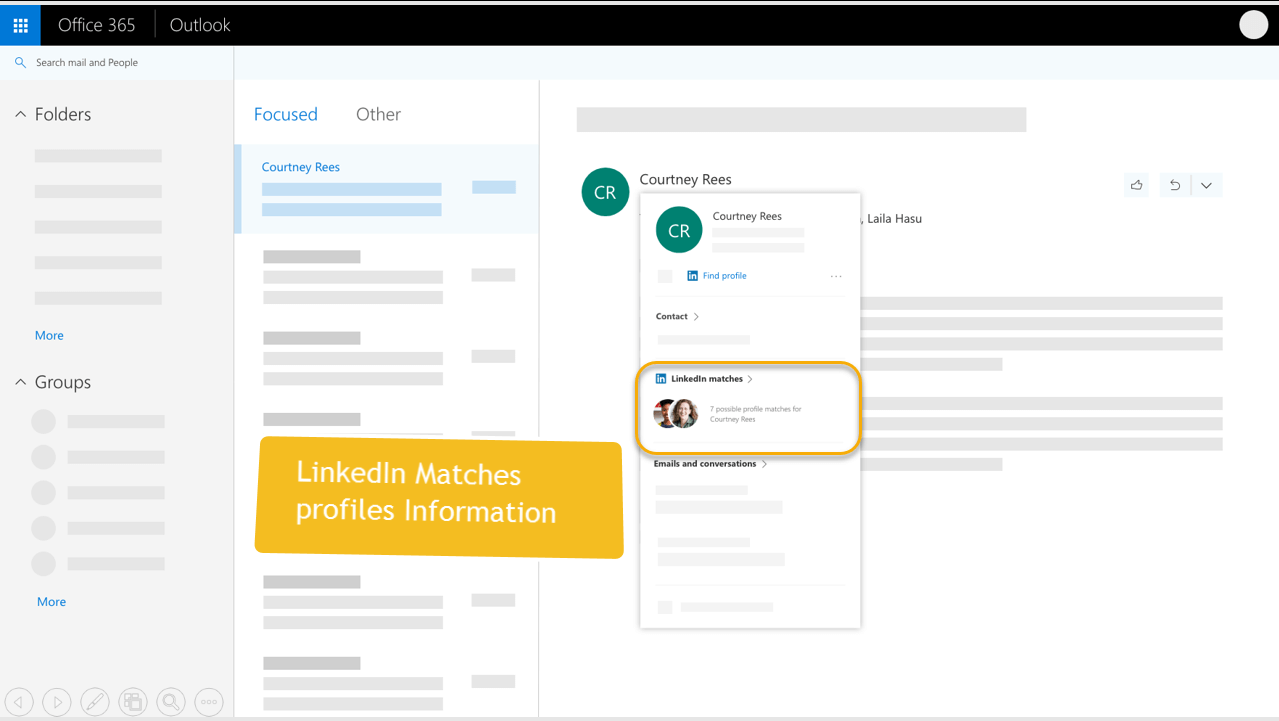Open the bottom toolbar's more options ellipsis
1279x721 pixels.
[x=209, y=702]
